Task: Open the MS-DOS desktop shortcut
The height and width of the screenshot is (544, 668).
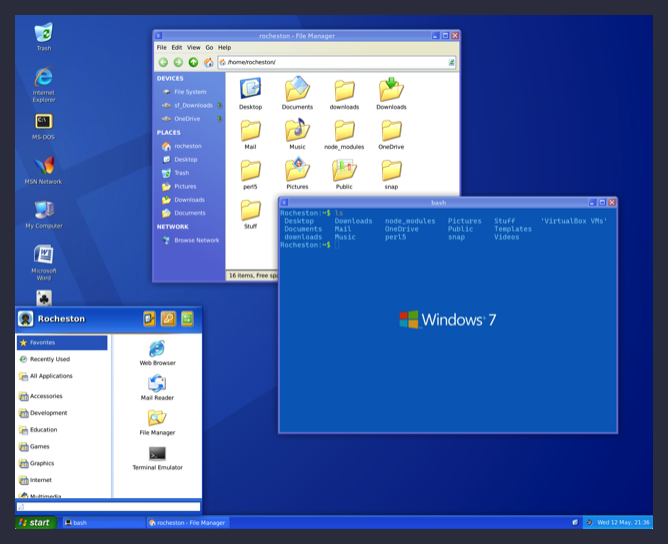Action: click(x=43, y=127)
